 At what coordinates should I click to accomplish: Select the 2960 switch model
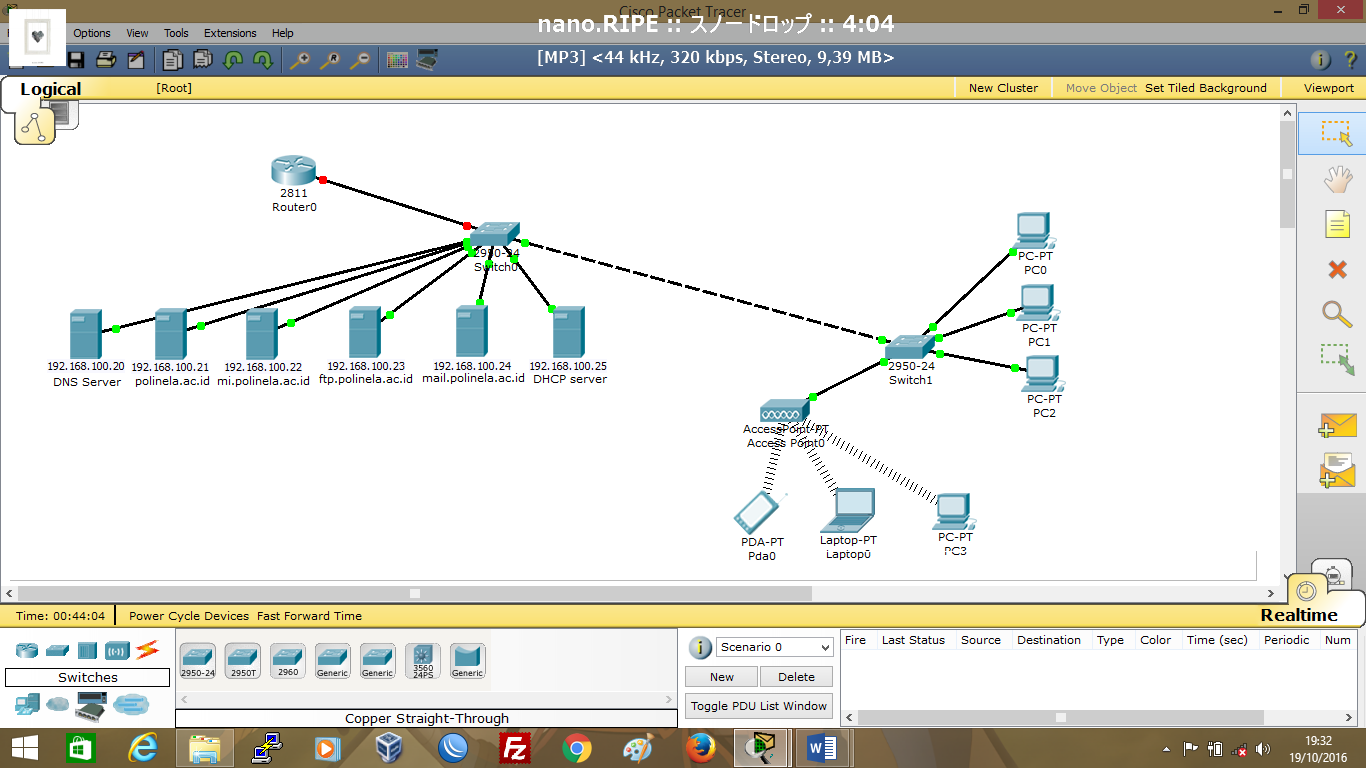[287, 660]
